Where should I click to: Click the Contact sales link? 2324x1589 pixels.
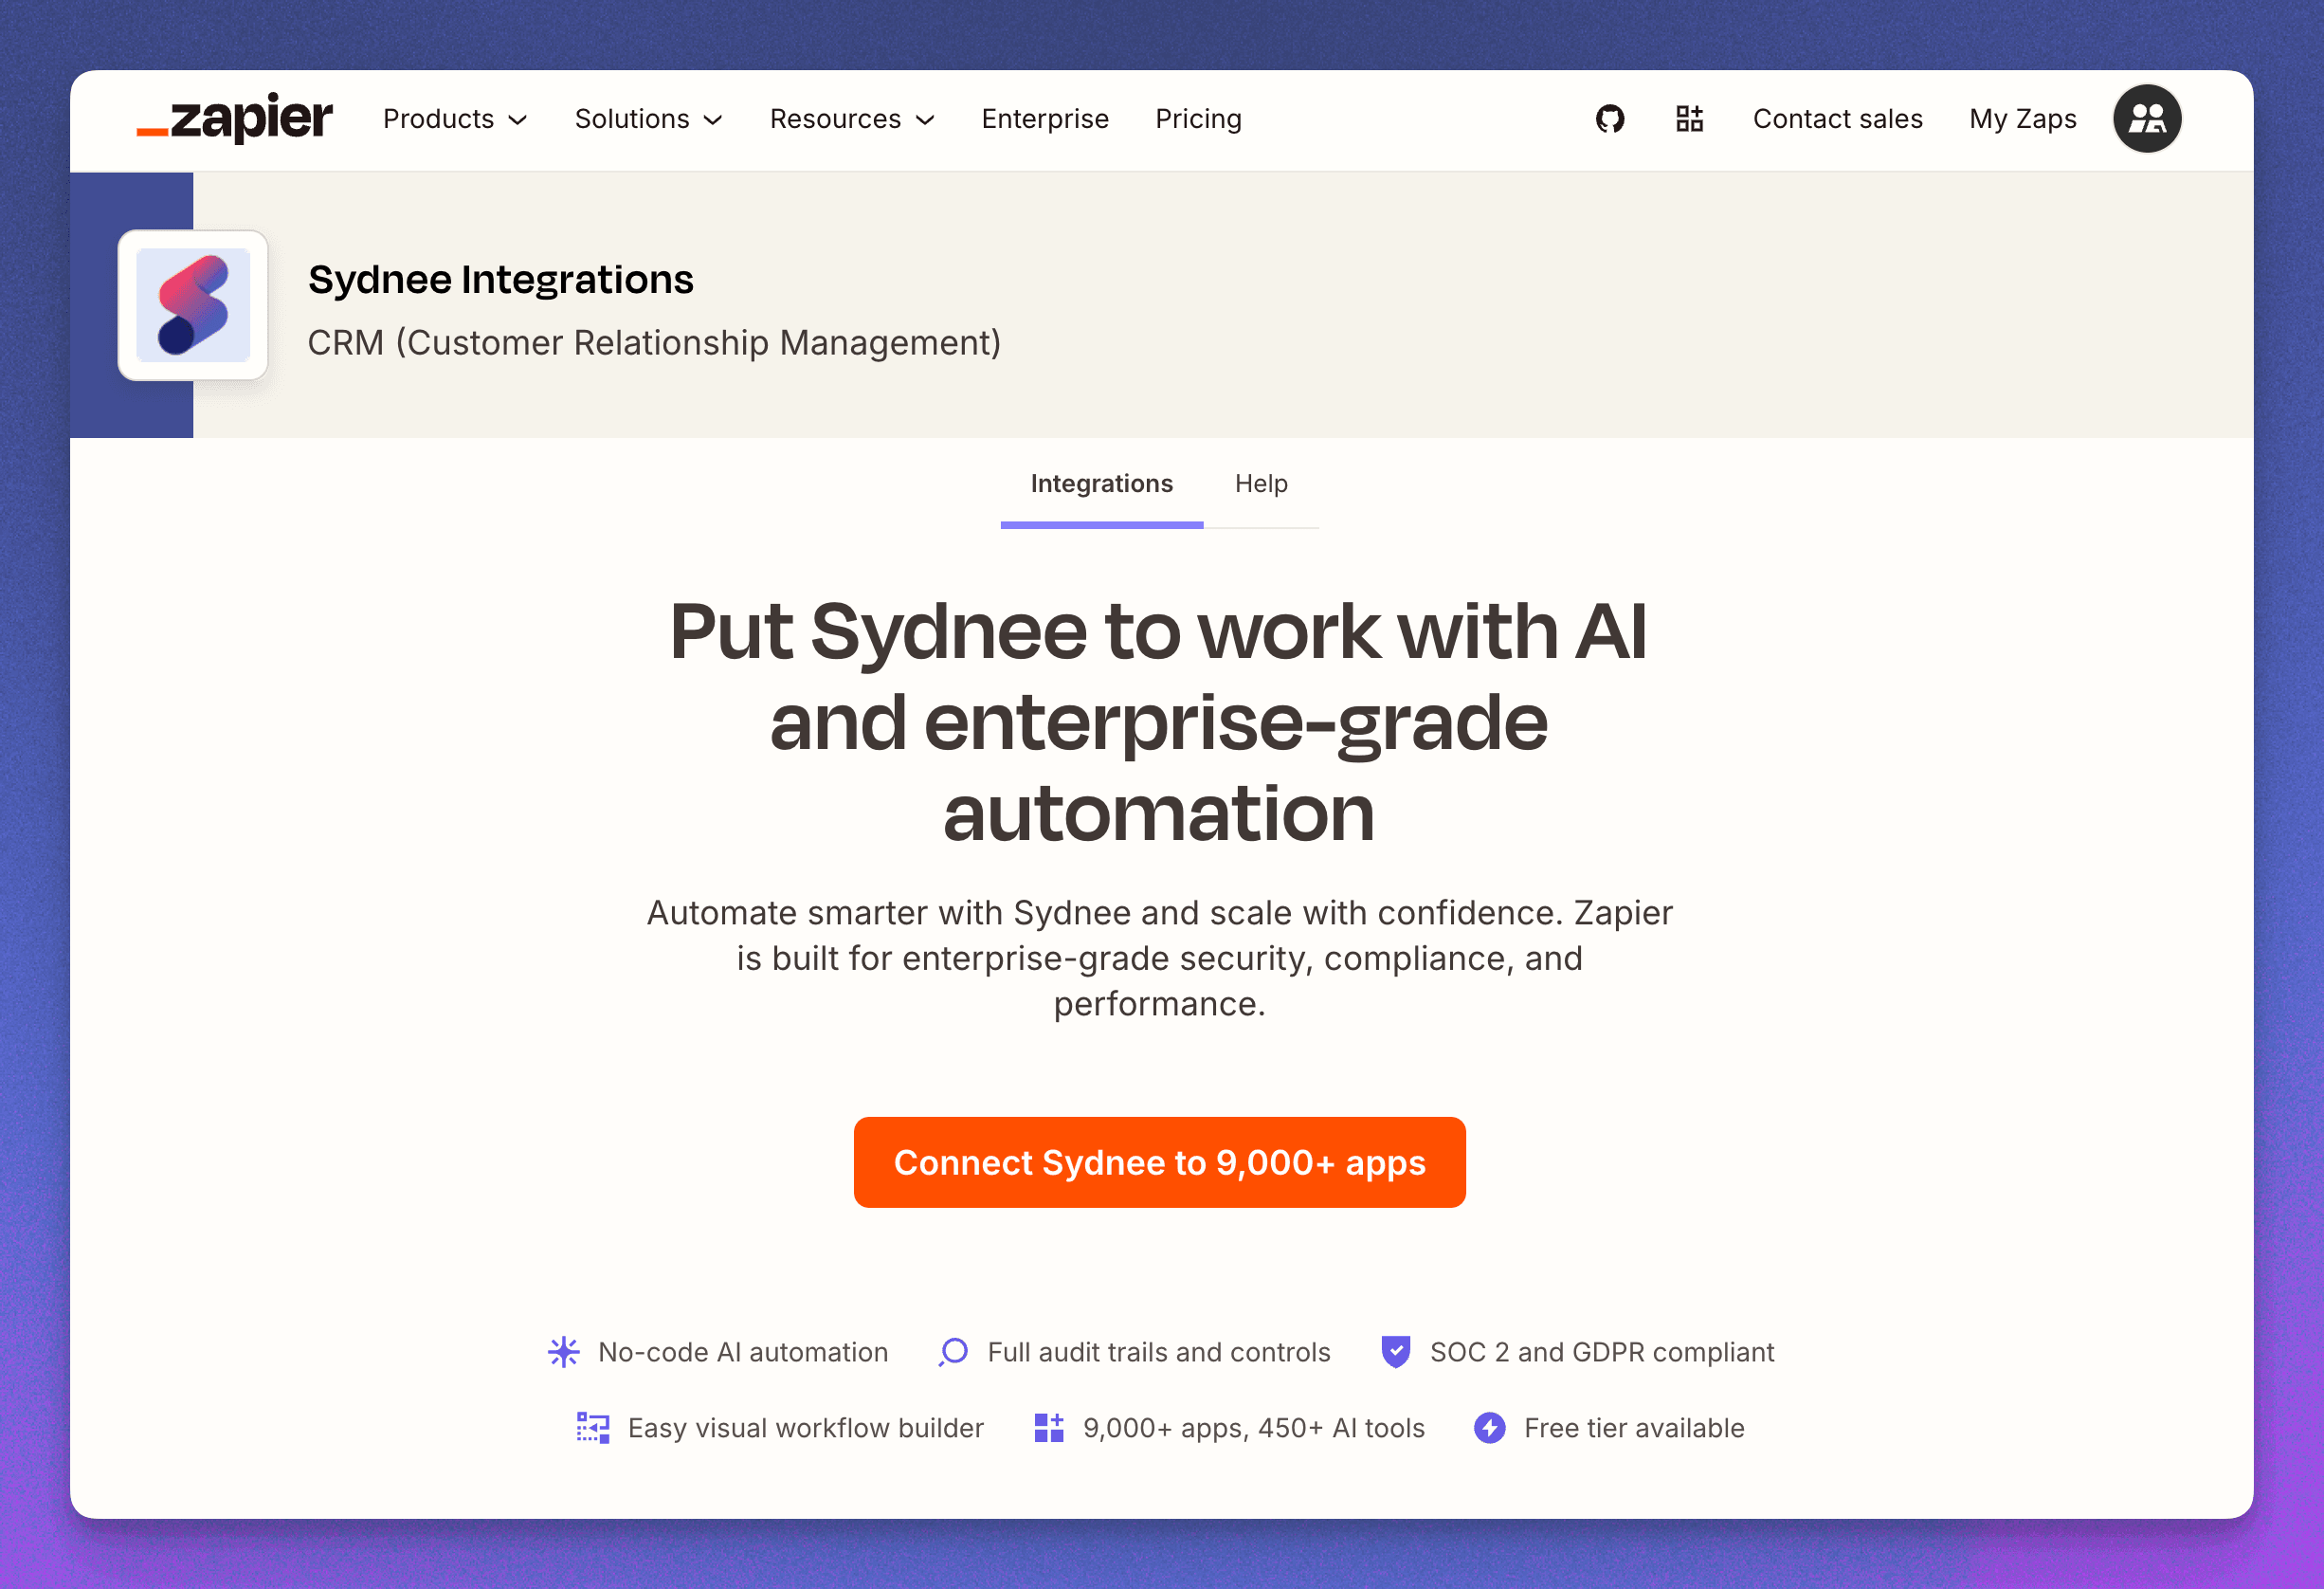pyautogui.click(x=1837, y=119)
